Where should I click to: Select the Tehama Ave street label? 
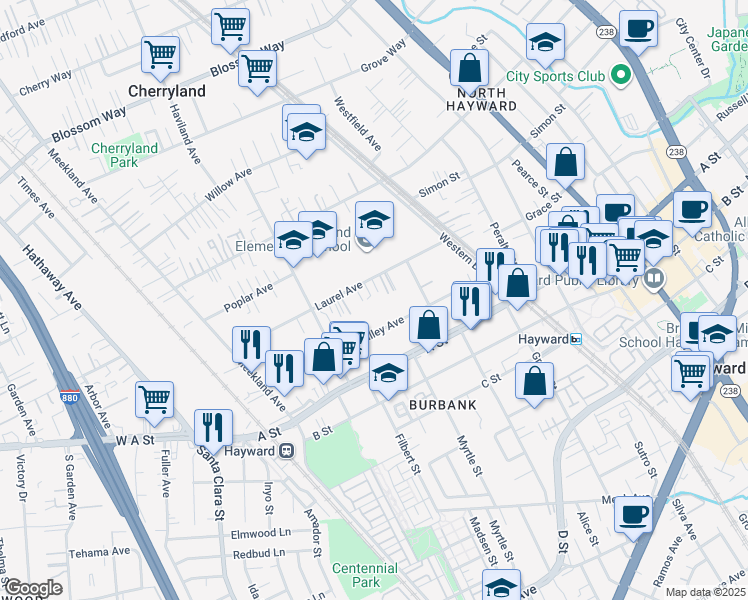(x=99, y=553)
